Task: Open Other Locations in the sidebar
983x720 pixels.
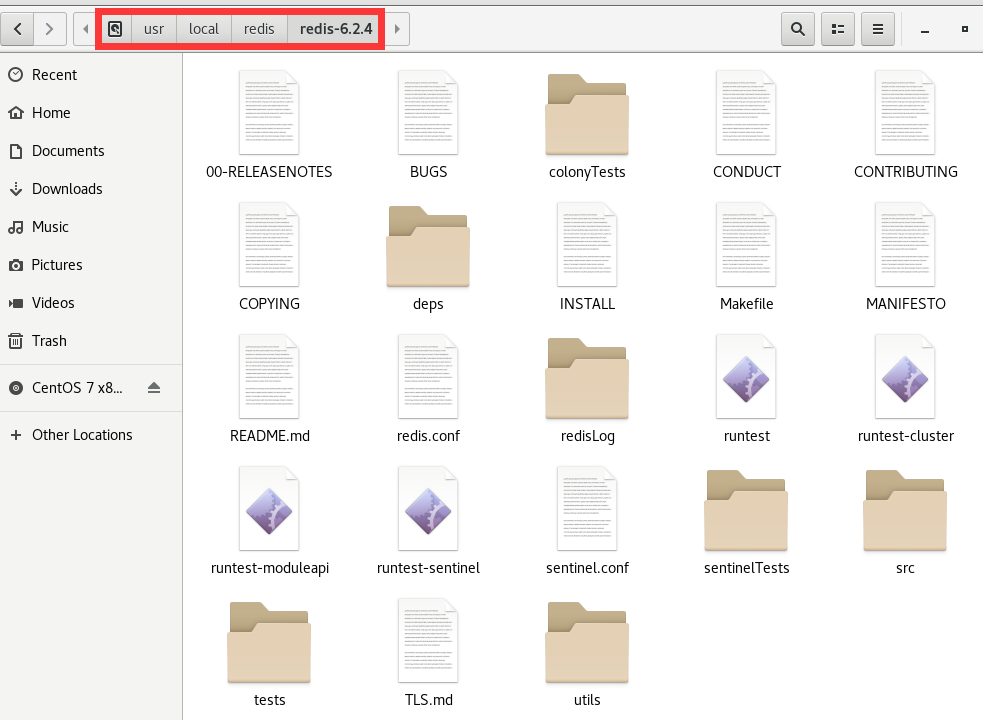Action: [91, 435]
